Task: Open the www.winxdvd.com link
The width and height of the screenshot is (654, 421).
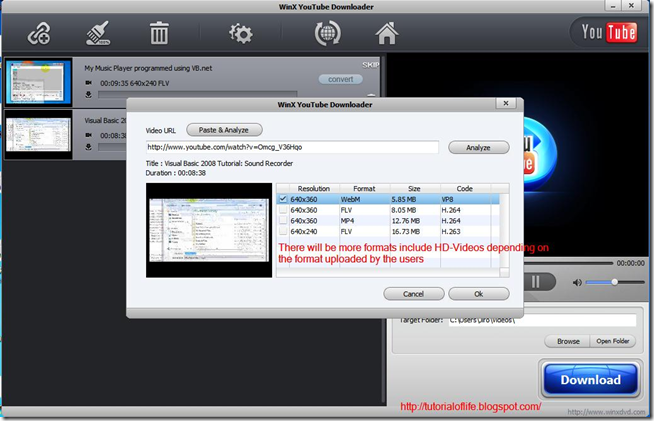Action: 606,412
